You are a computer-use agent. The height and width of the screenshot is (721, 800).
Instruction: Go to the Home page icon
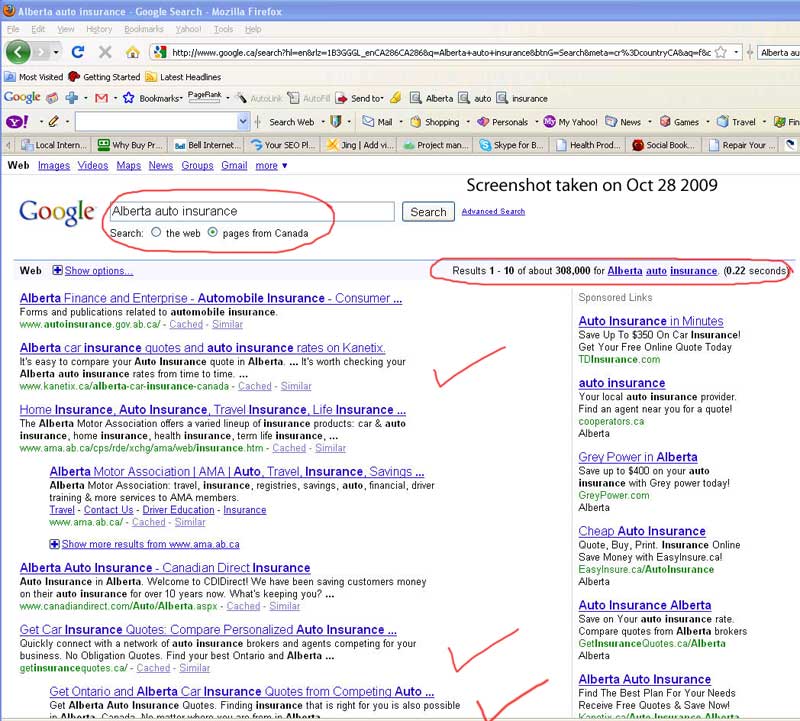pyautogui.click(x=133, y=52)
